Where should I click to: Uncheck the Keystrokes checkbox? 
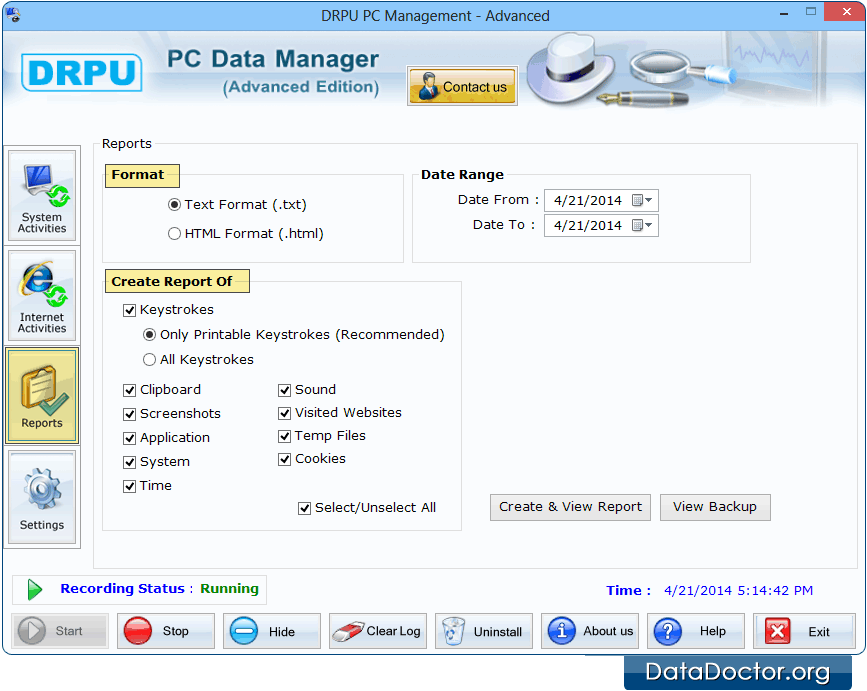[129, 310]
